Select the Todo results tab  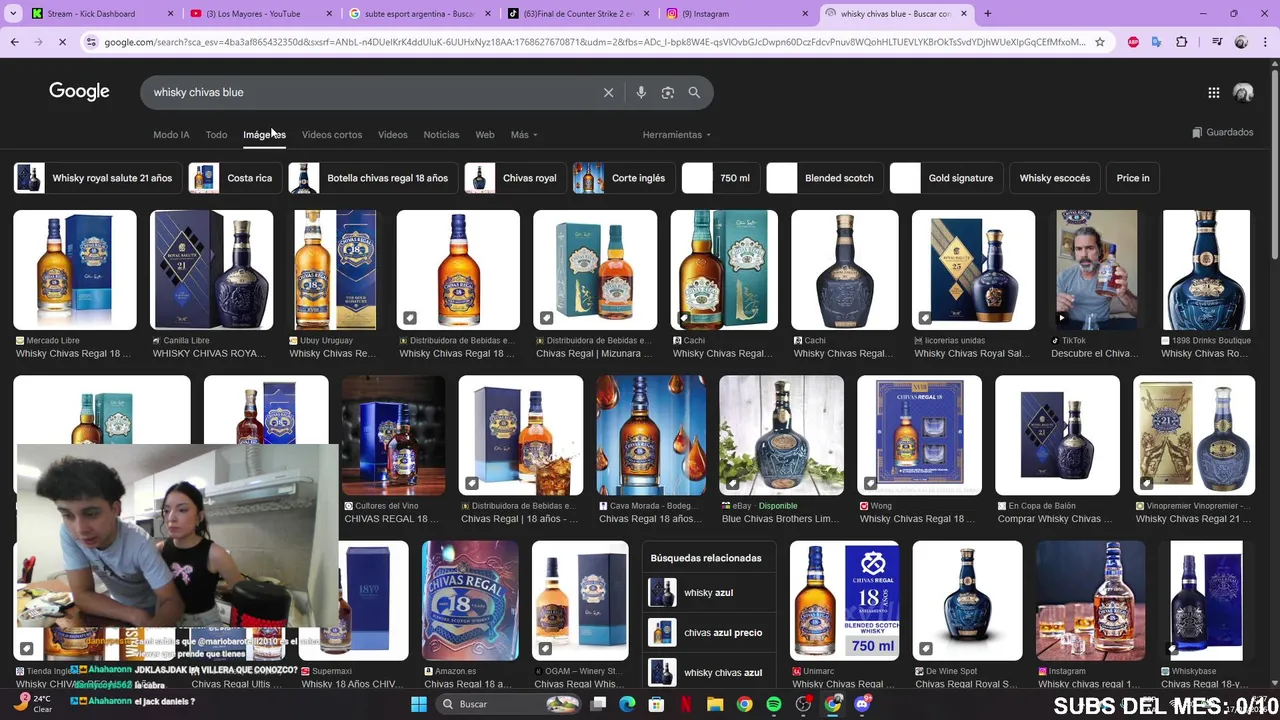click(216, 134)
